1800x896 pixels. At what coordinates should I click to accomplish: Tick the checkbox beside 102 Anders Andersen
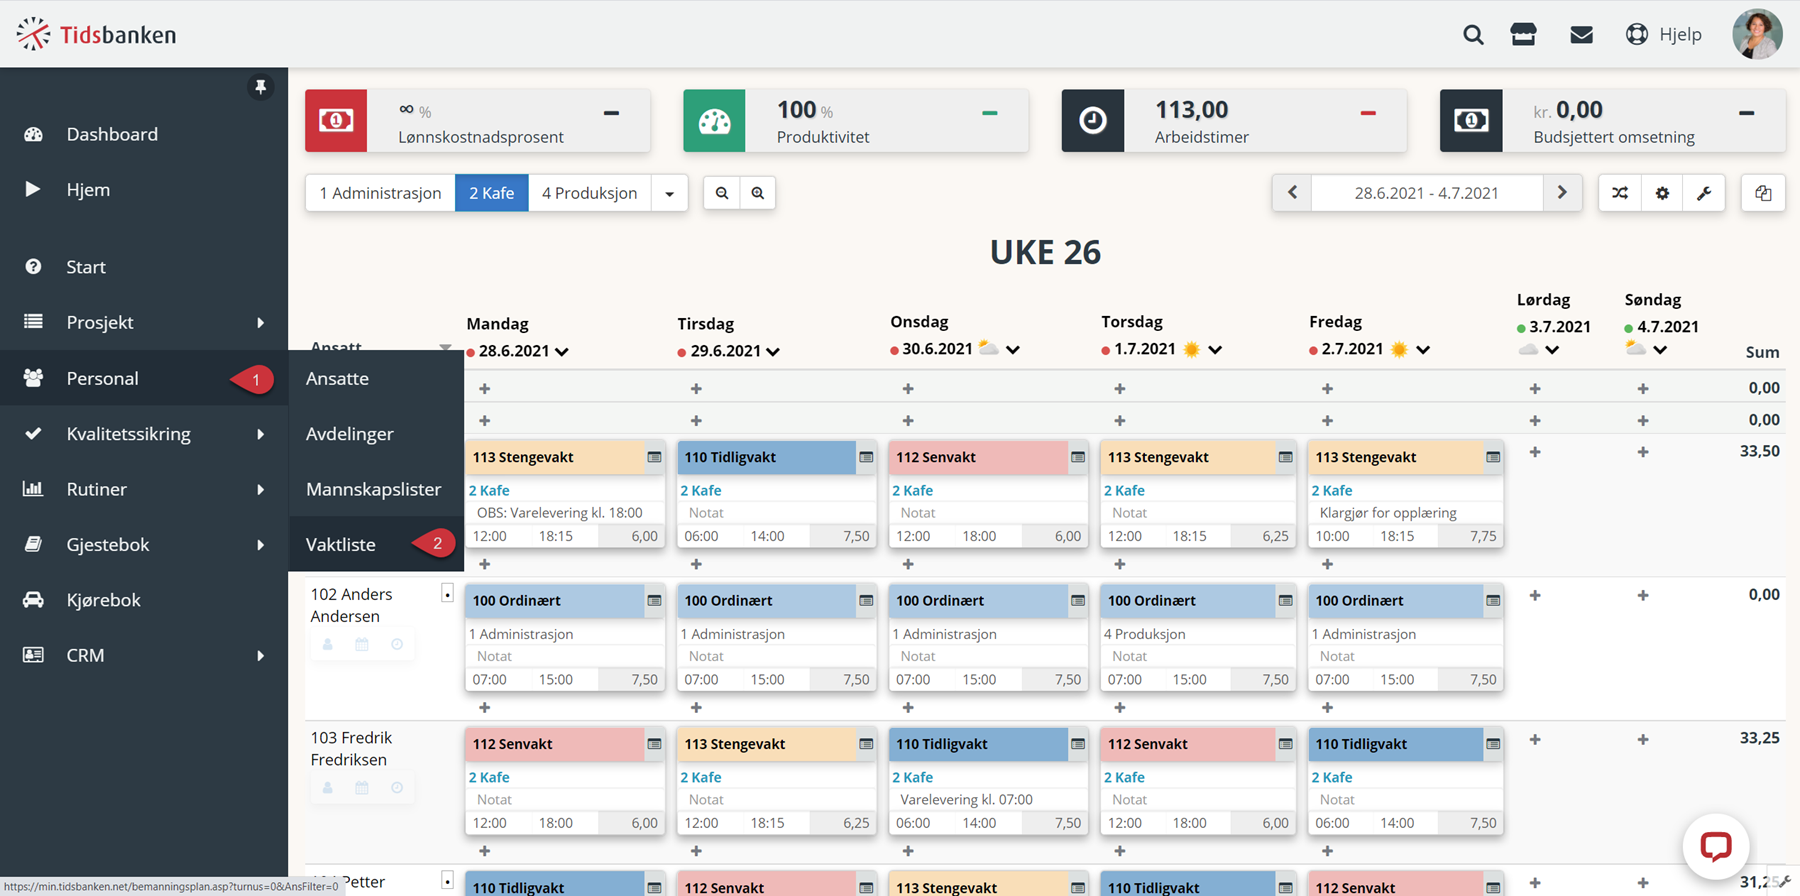pyautogui.click(x=447, y=594)
